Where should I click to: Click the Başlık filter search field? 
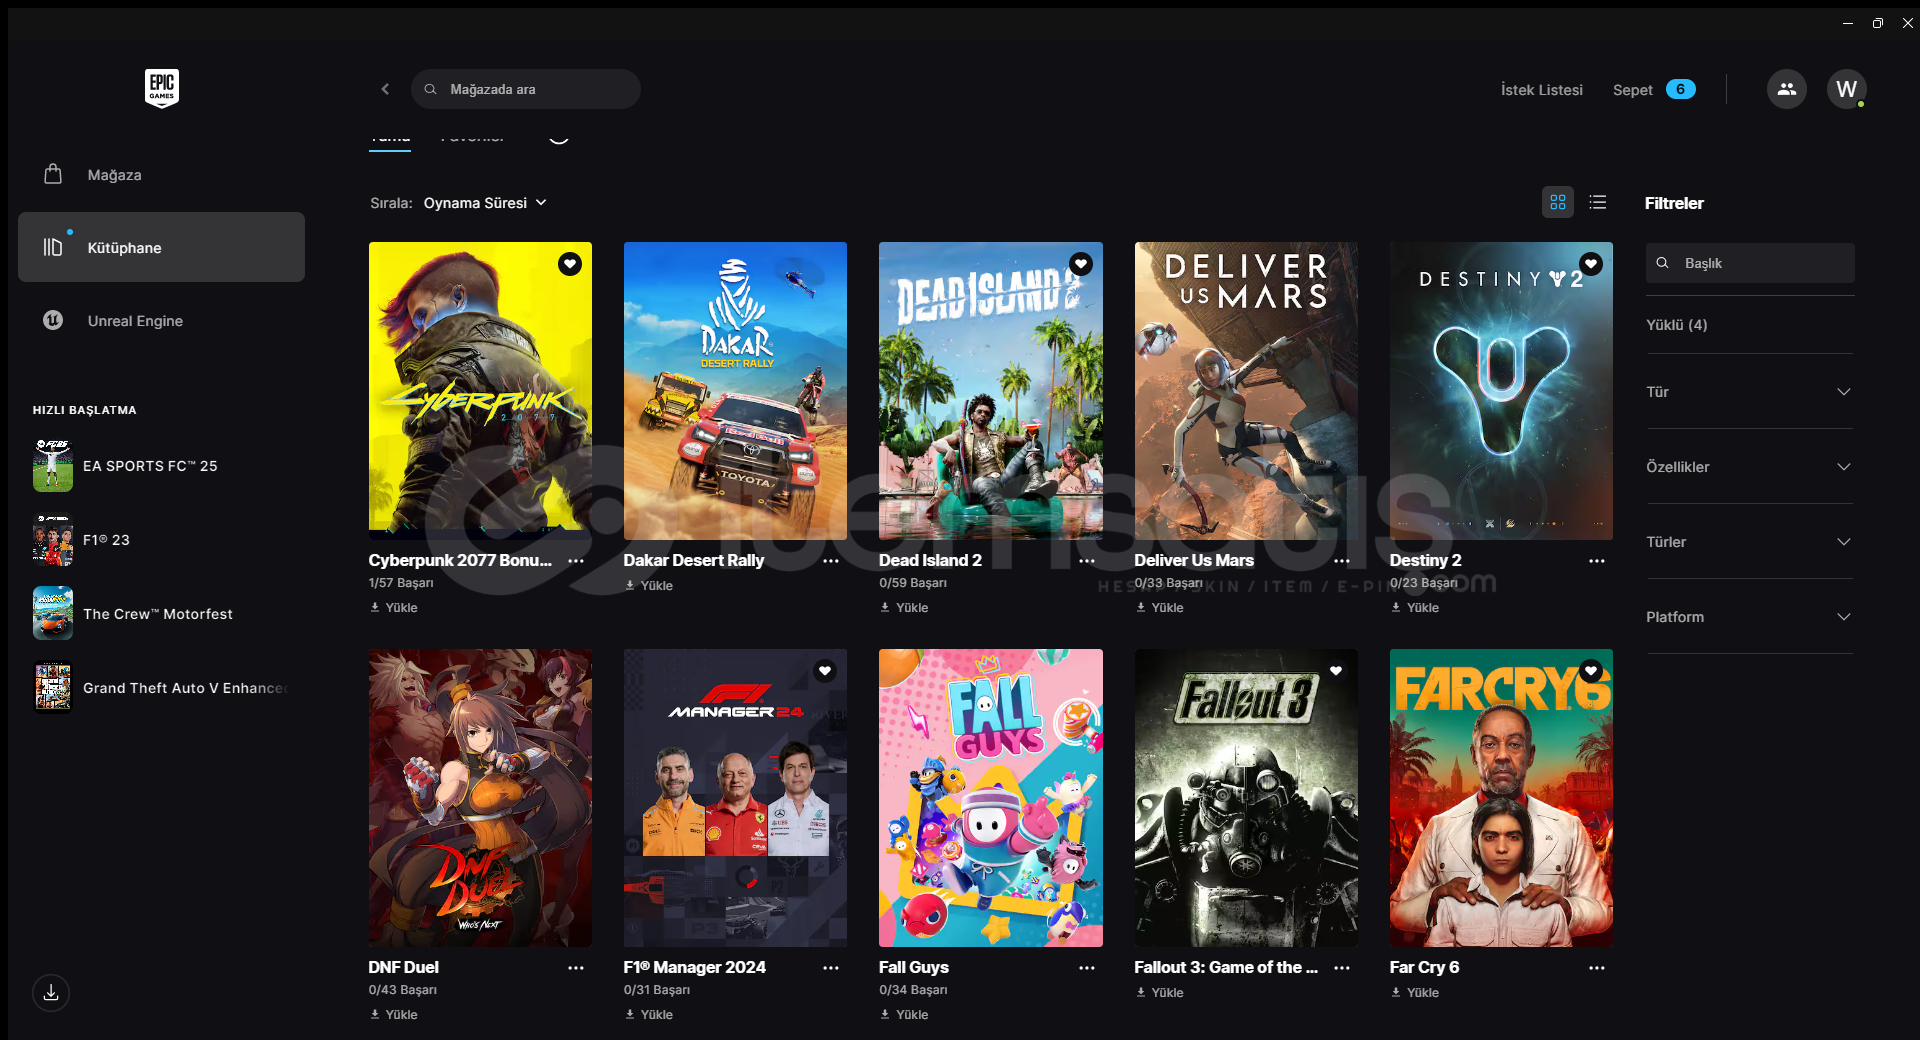click(x=1750, y=263)
